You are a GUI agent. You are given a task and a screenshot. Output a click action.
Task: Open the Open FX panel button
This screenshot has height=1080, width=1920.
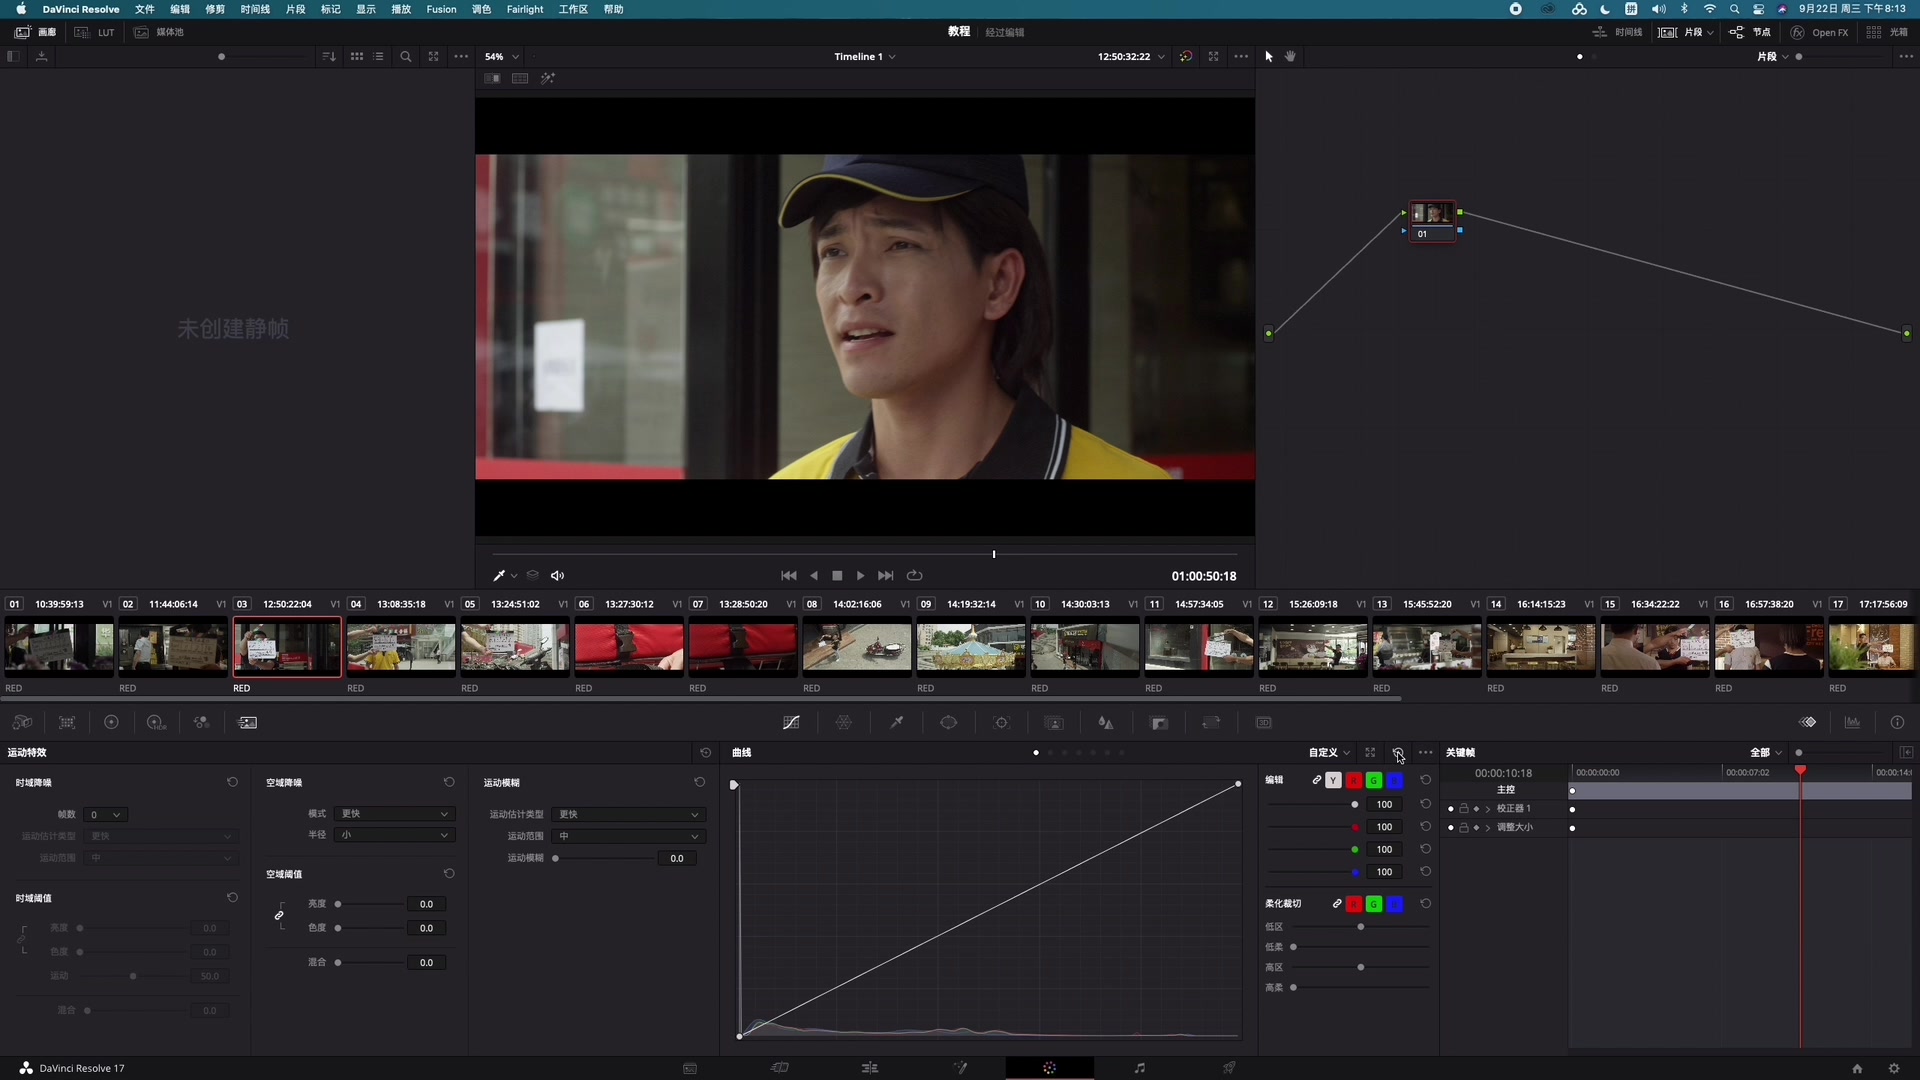1820,32
